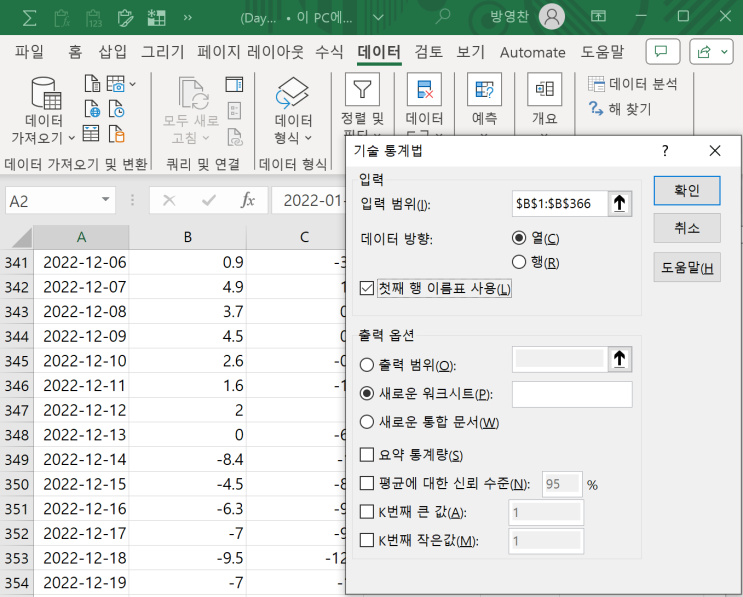Click the 개요 outline icon
The image size is (743, 597).
pyautogui.click(x=545, y=91)
